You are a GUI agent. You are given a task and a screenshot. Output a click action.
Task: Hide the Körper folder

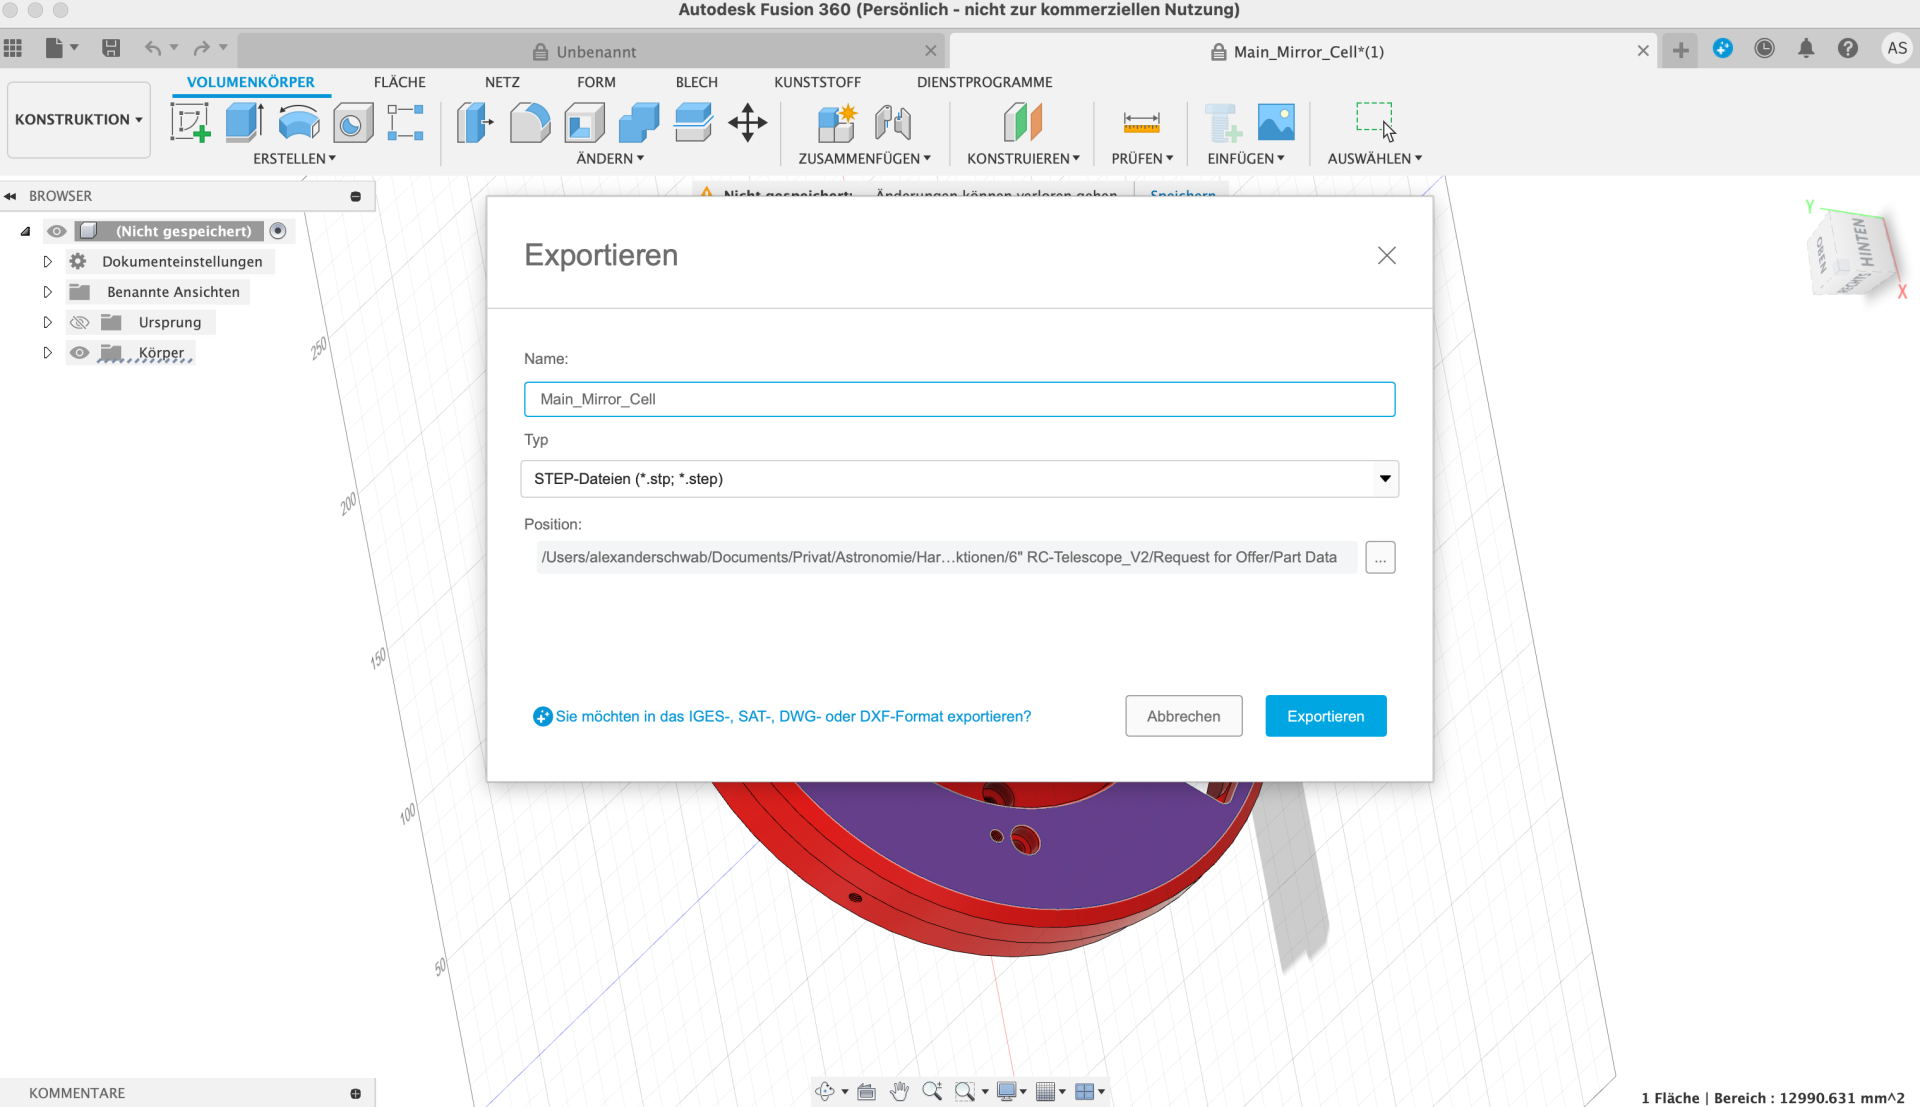click(80, 353)
